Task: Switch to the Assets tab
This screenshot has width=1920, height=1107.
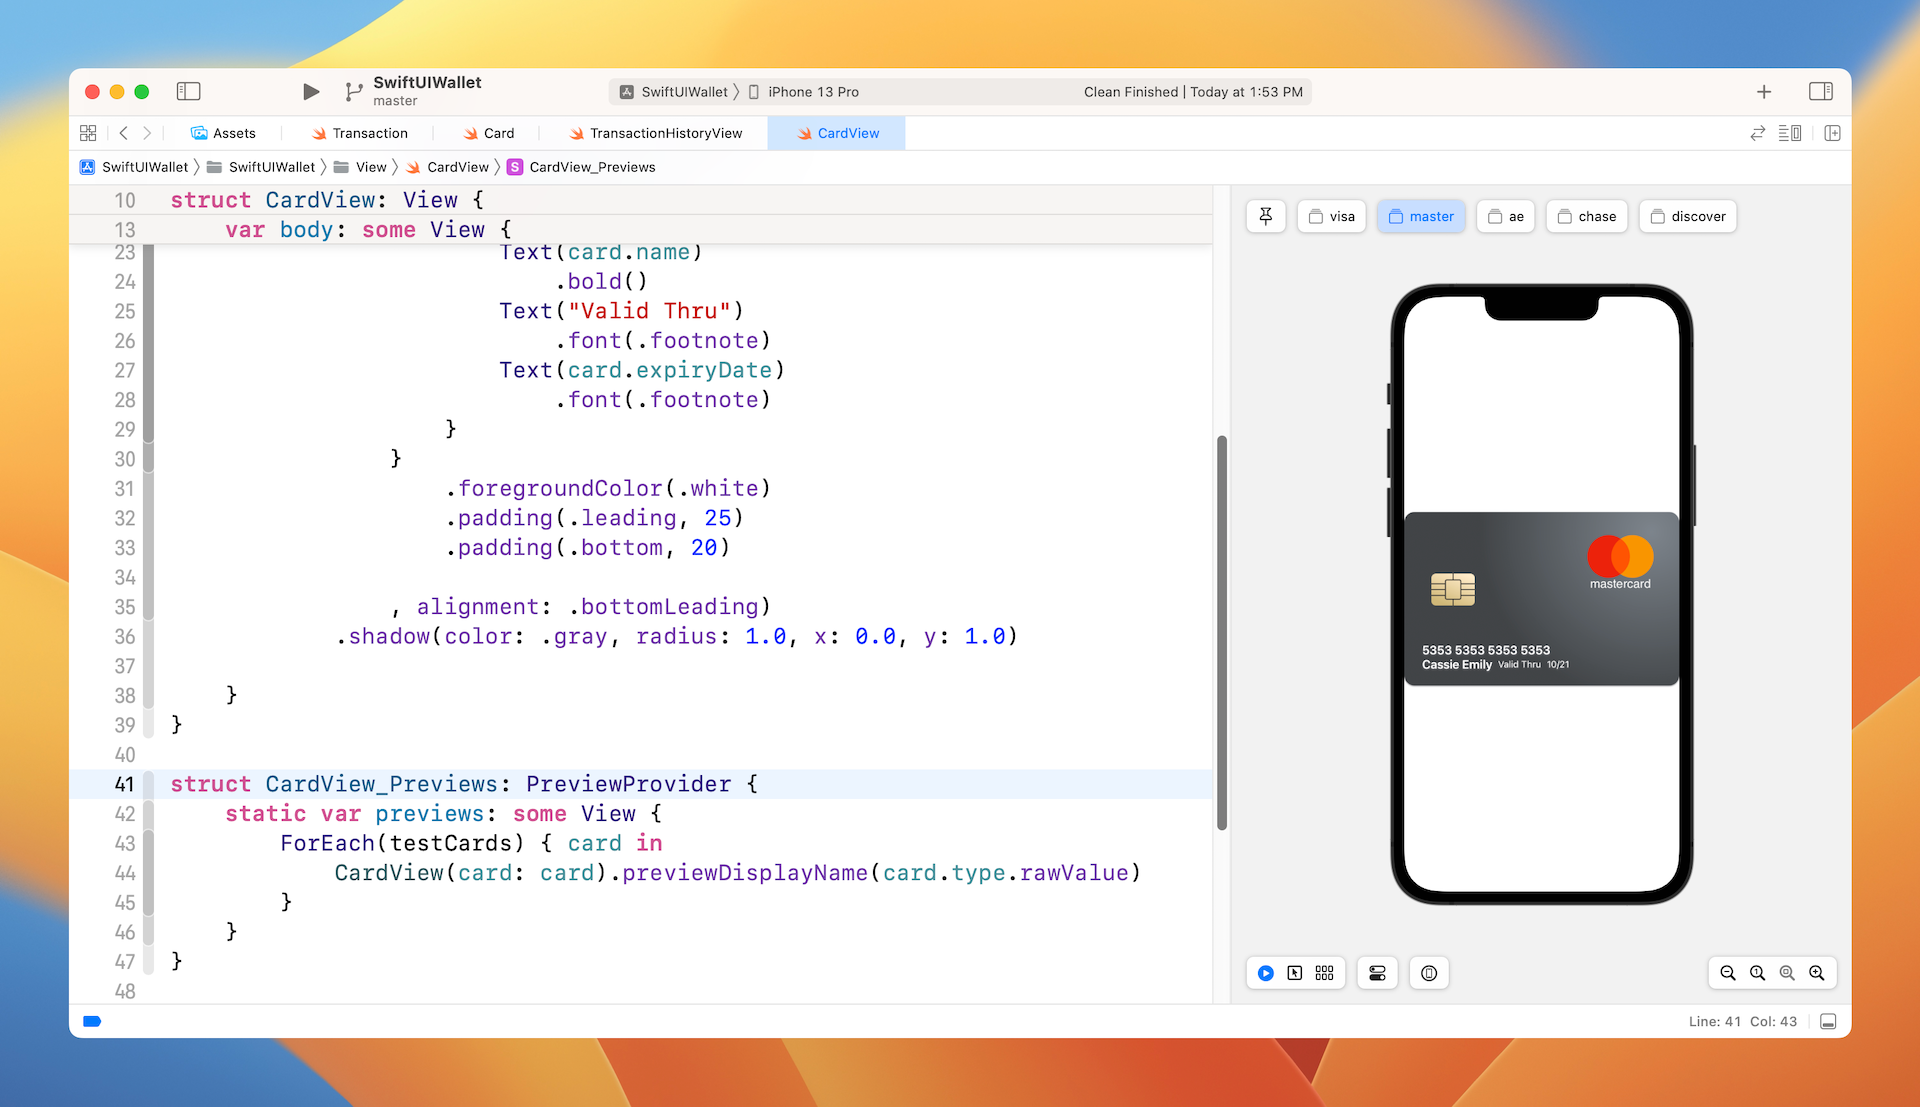Action: tap(222, 133)
